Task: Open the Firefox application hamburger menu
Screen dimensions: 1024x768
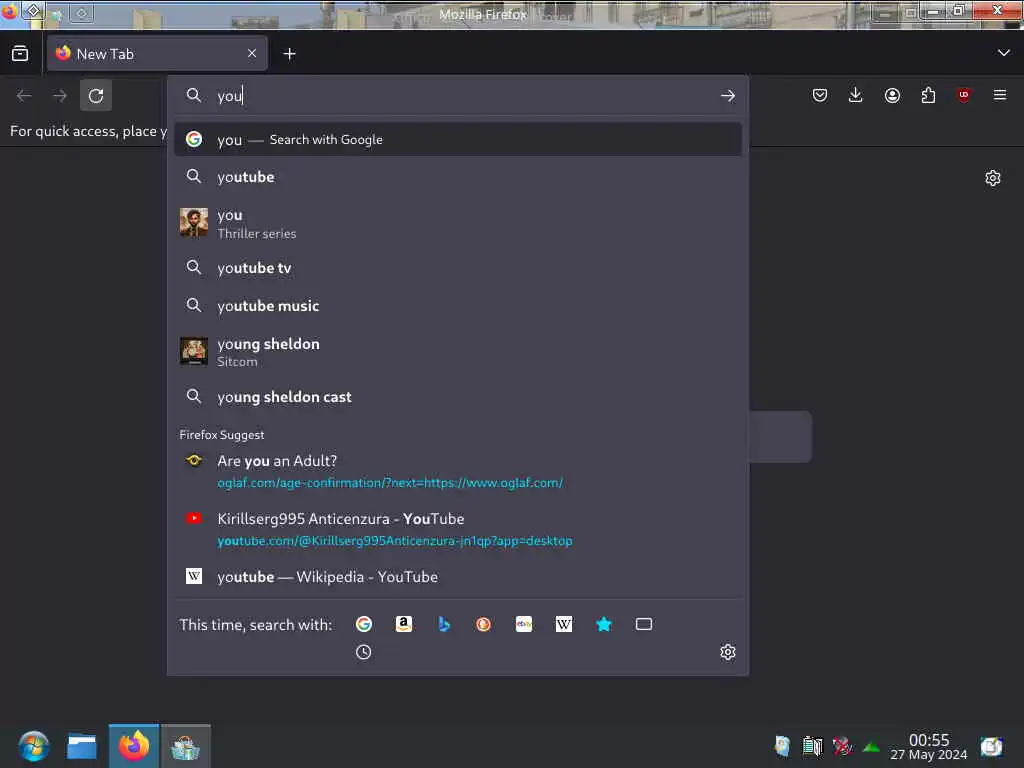Action: (x=1000, y=95)
